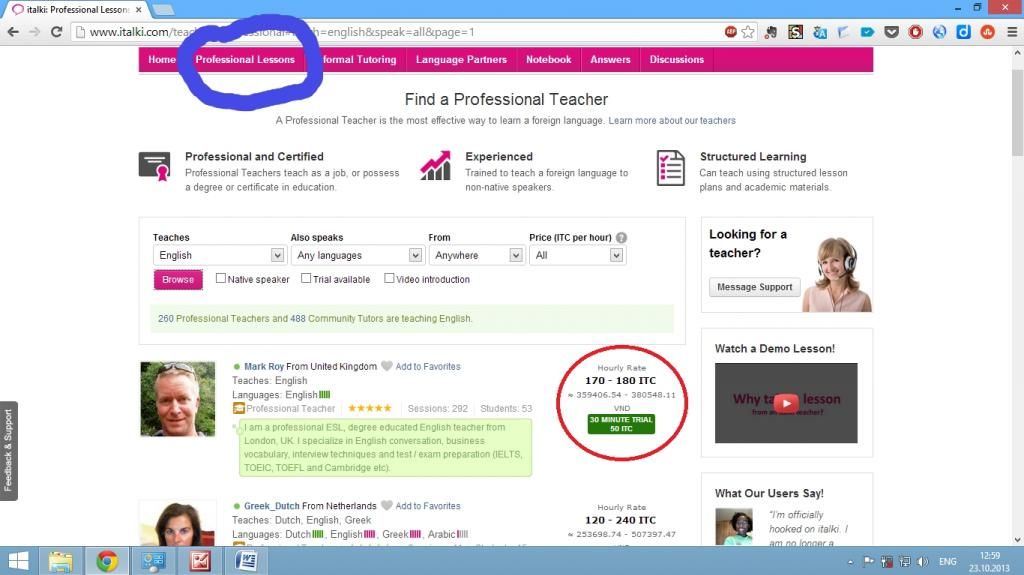This screenshot has width=1024, height=575.
Task: Open the Evernote Web Clipper extension
Action: [x=771, y=32]
